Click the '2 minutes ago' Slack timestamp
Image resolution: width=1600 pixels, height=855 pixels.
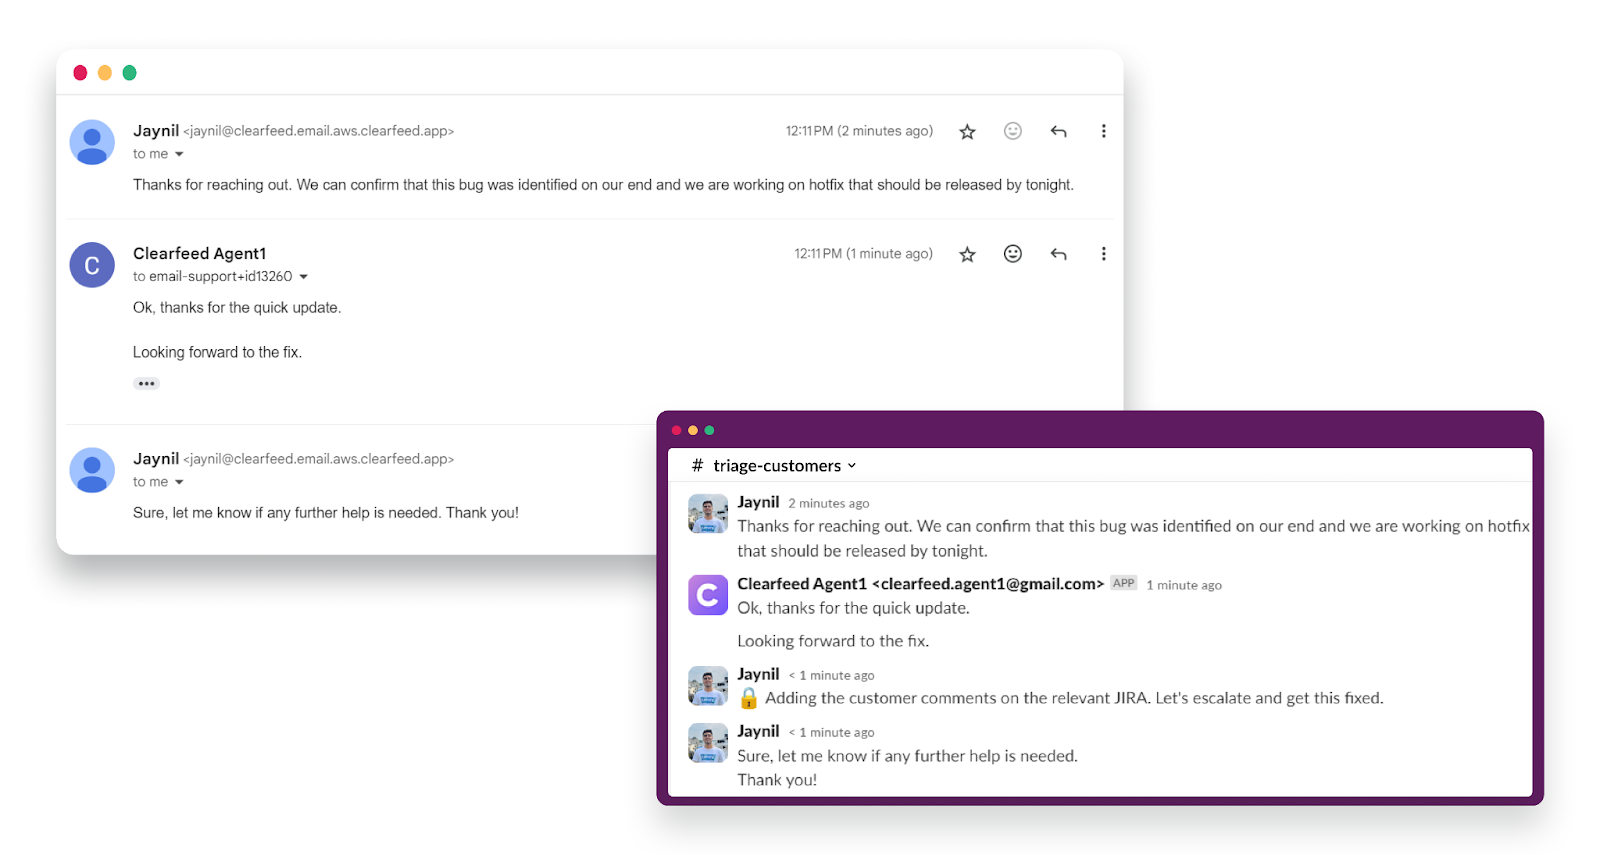(829, 504)
